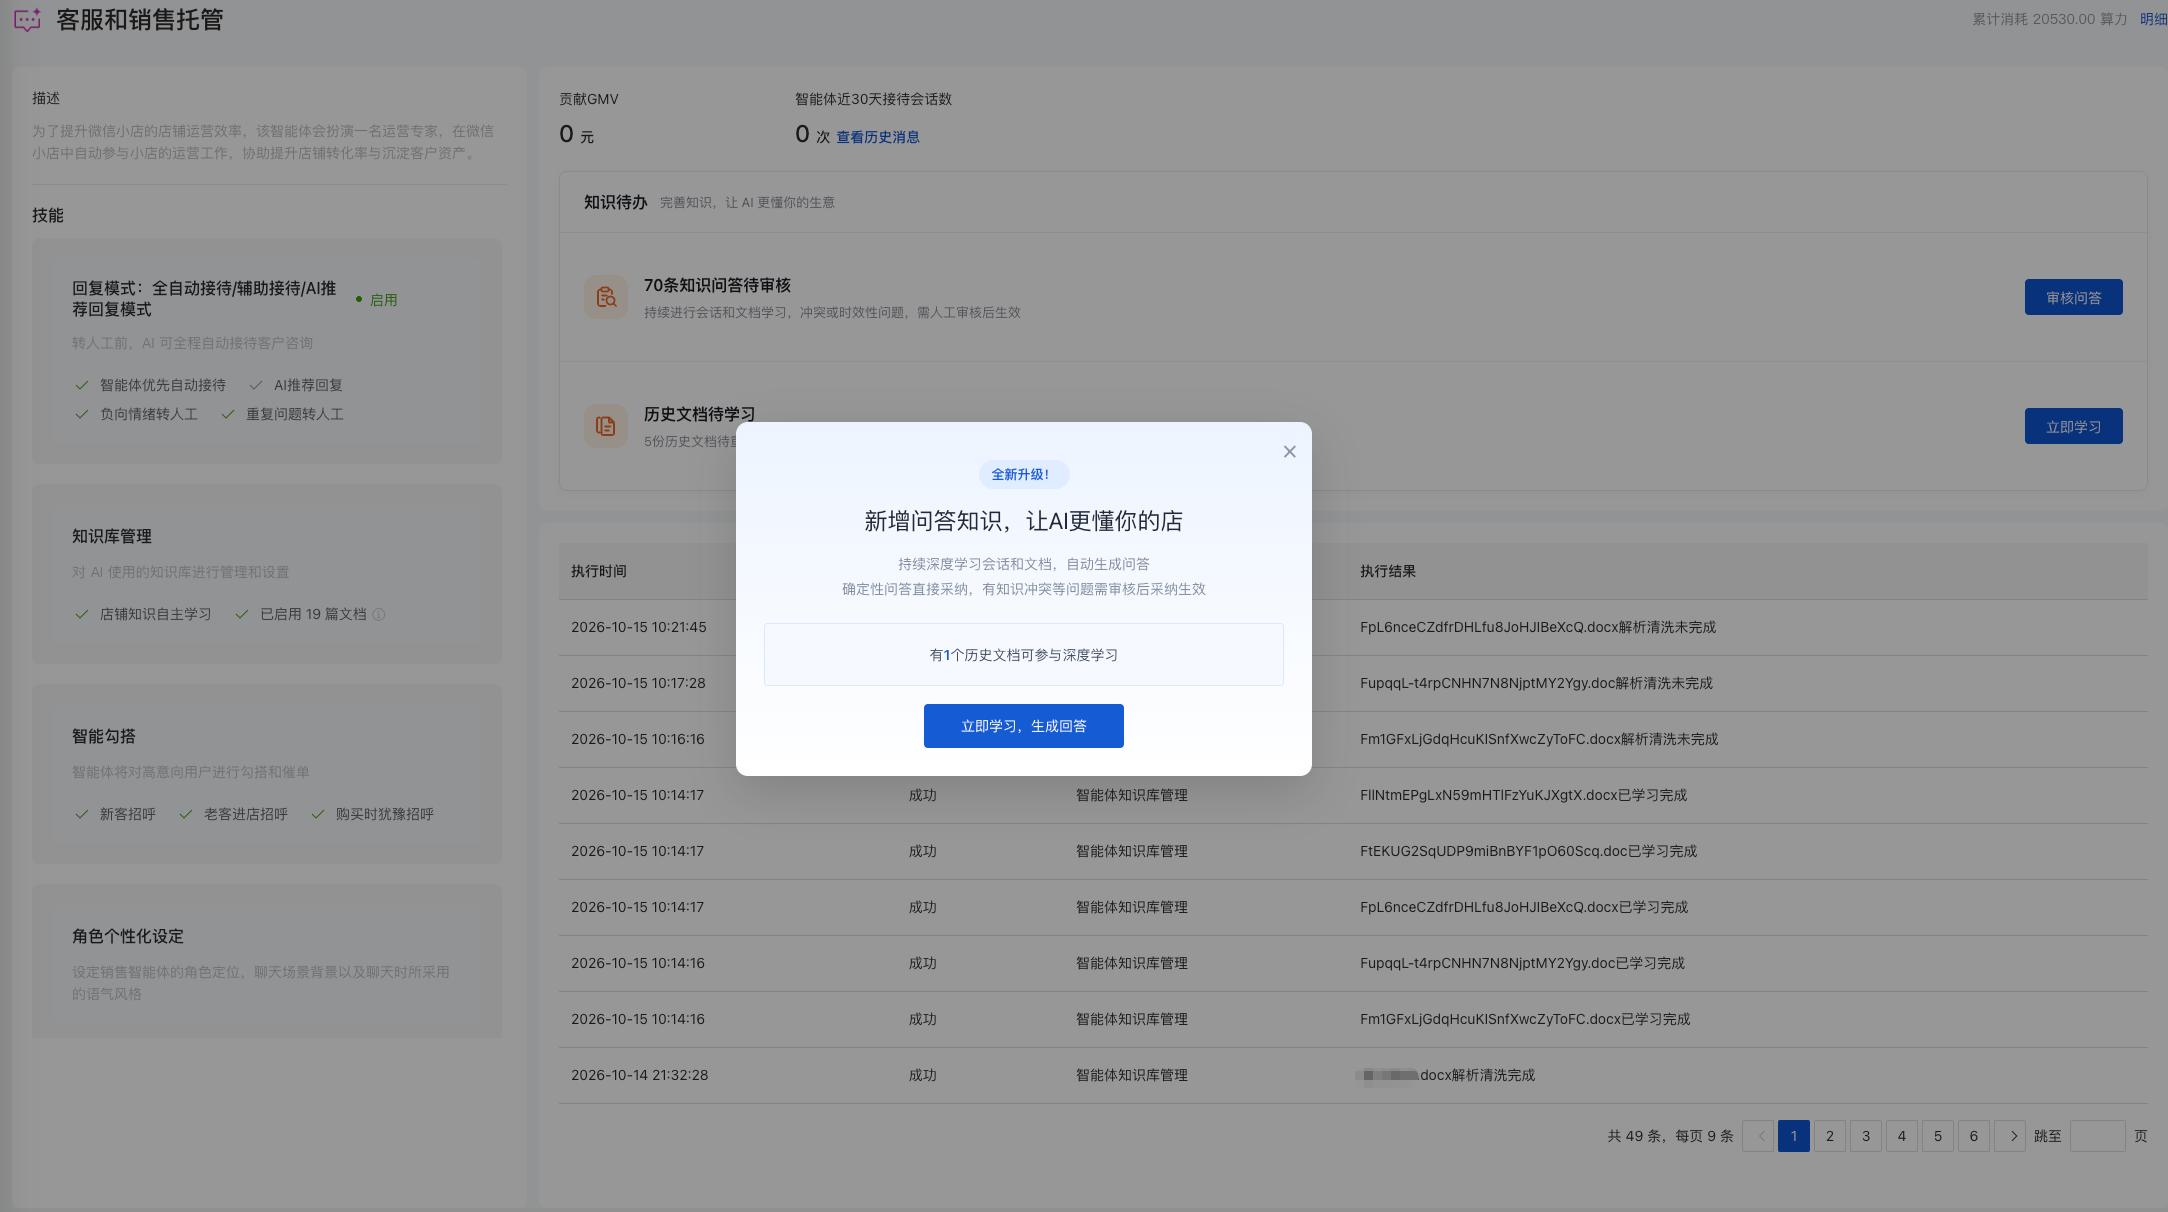This screenshot has height=1212, width=2168.
Task: Go to page 5
Action: click(x=1937, y=1136)
